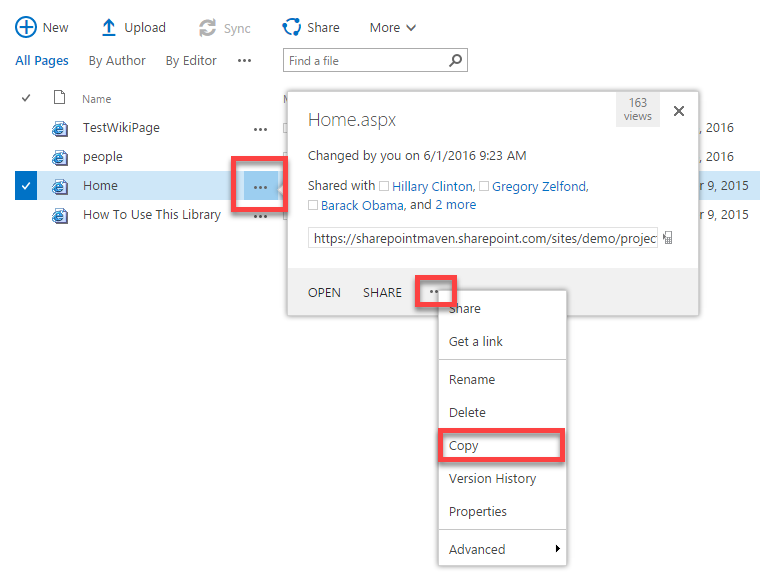Click the TestWikiPage file icon

(x=60, y=128)
